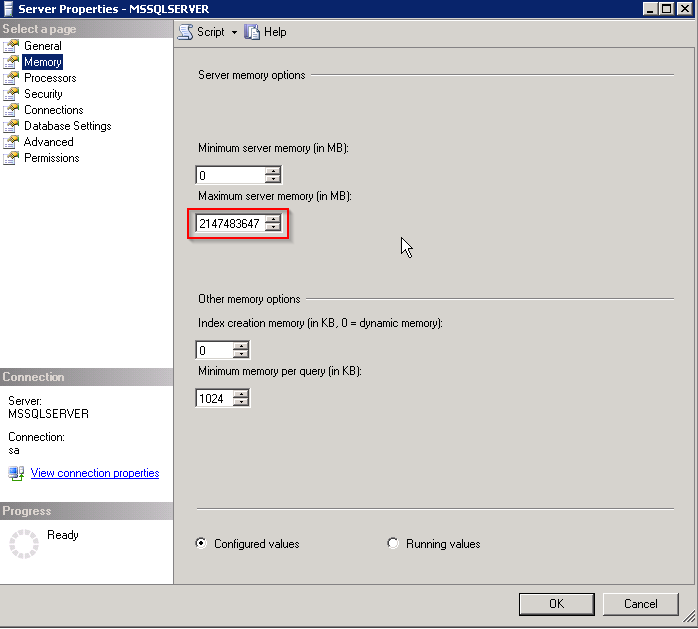Open the Script dropdown arrow

pos(234,32)
